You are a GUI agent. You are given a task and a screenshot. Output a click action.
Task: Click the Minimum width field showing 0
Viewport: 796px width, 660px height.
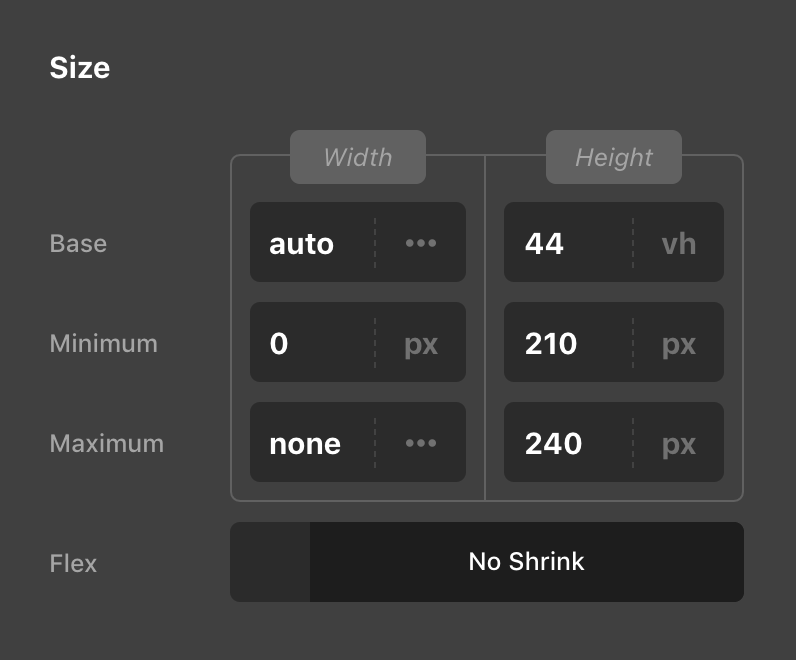[x=311, y=343]
